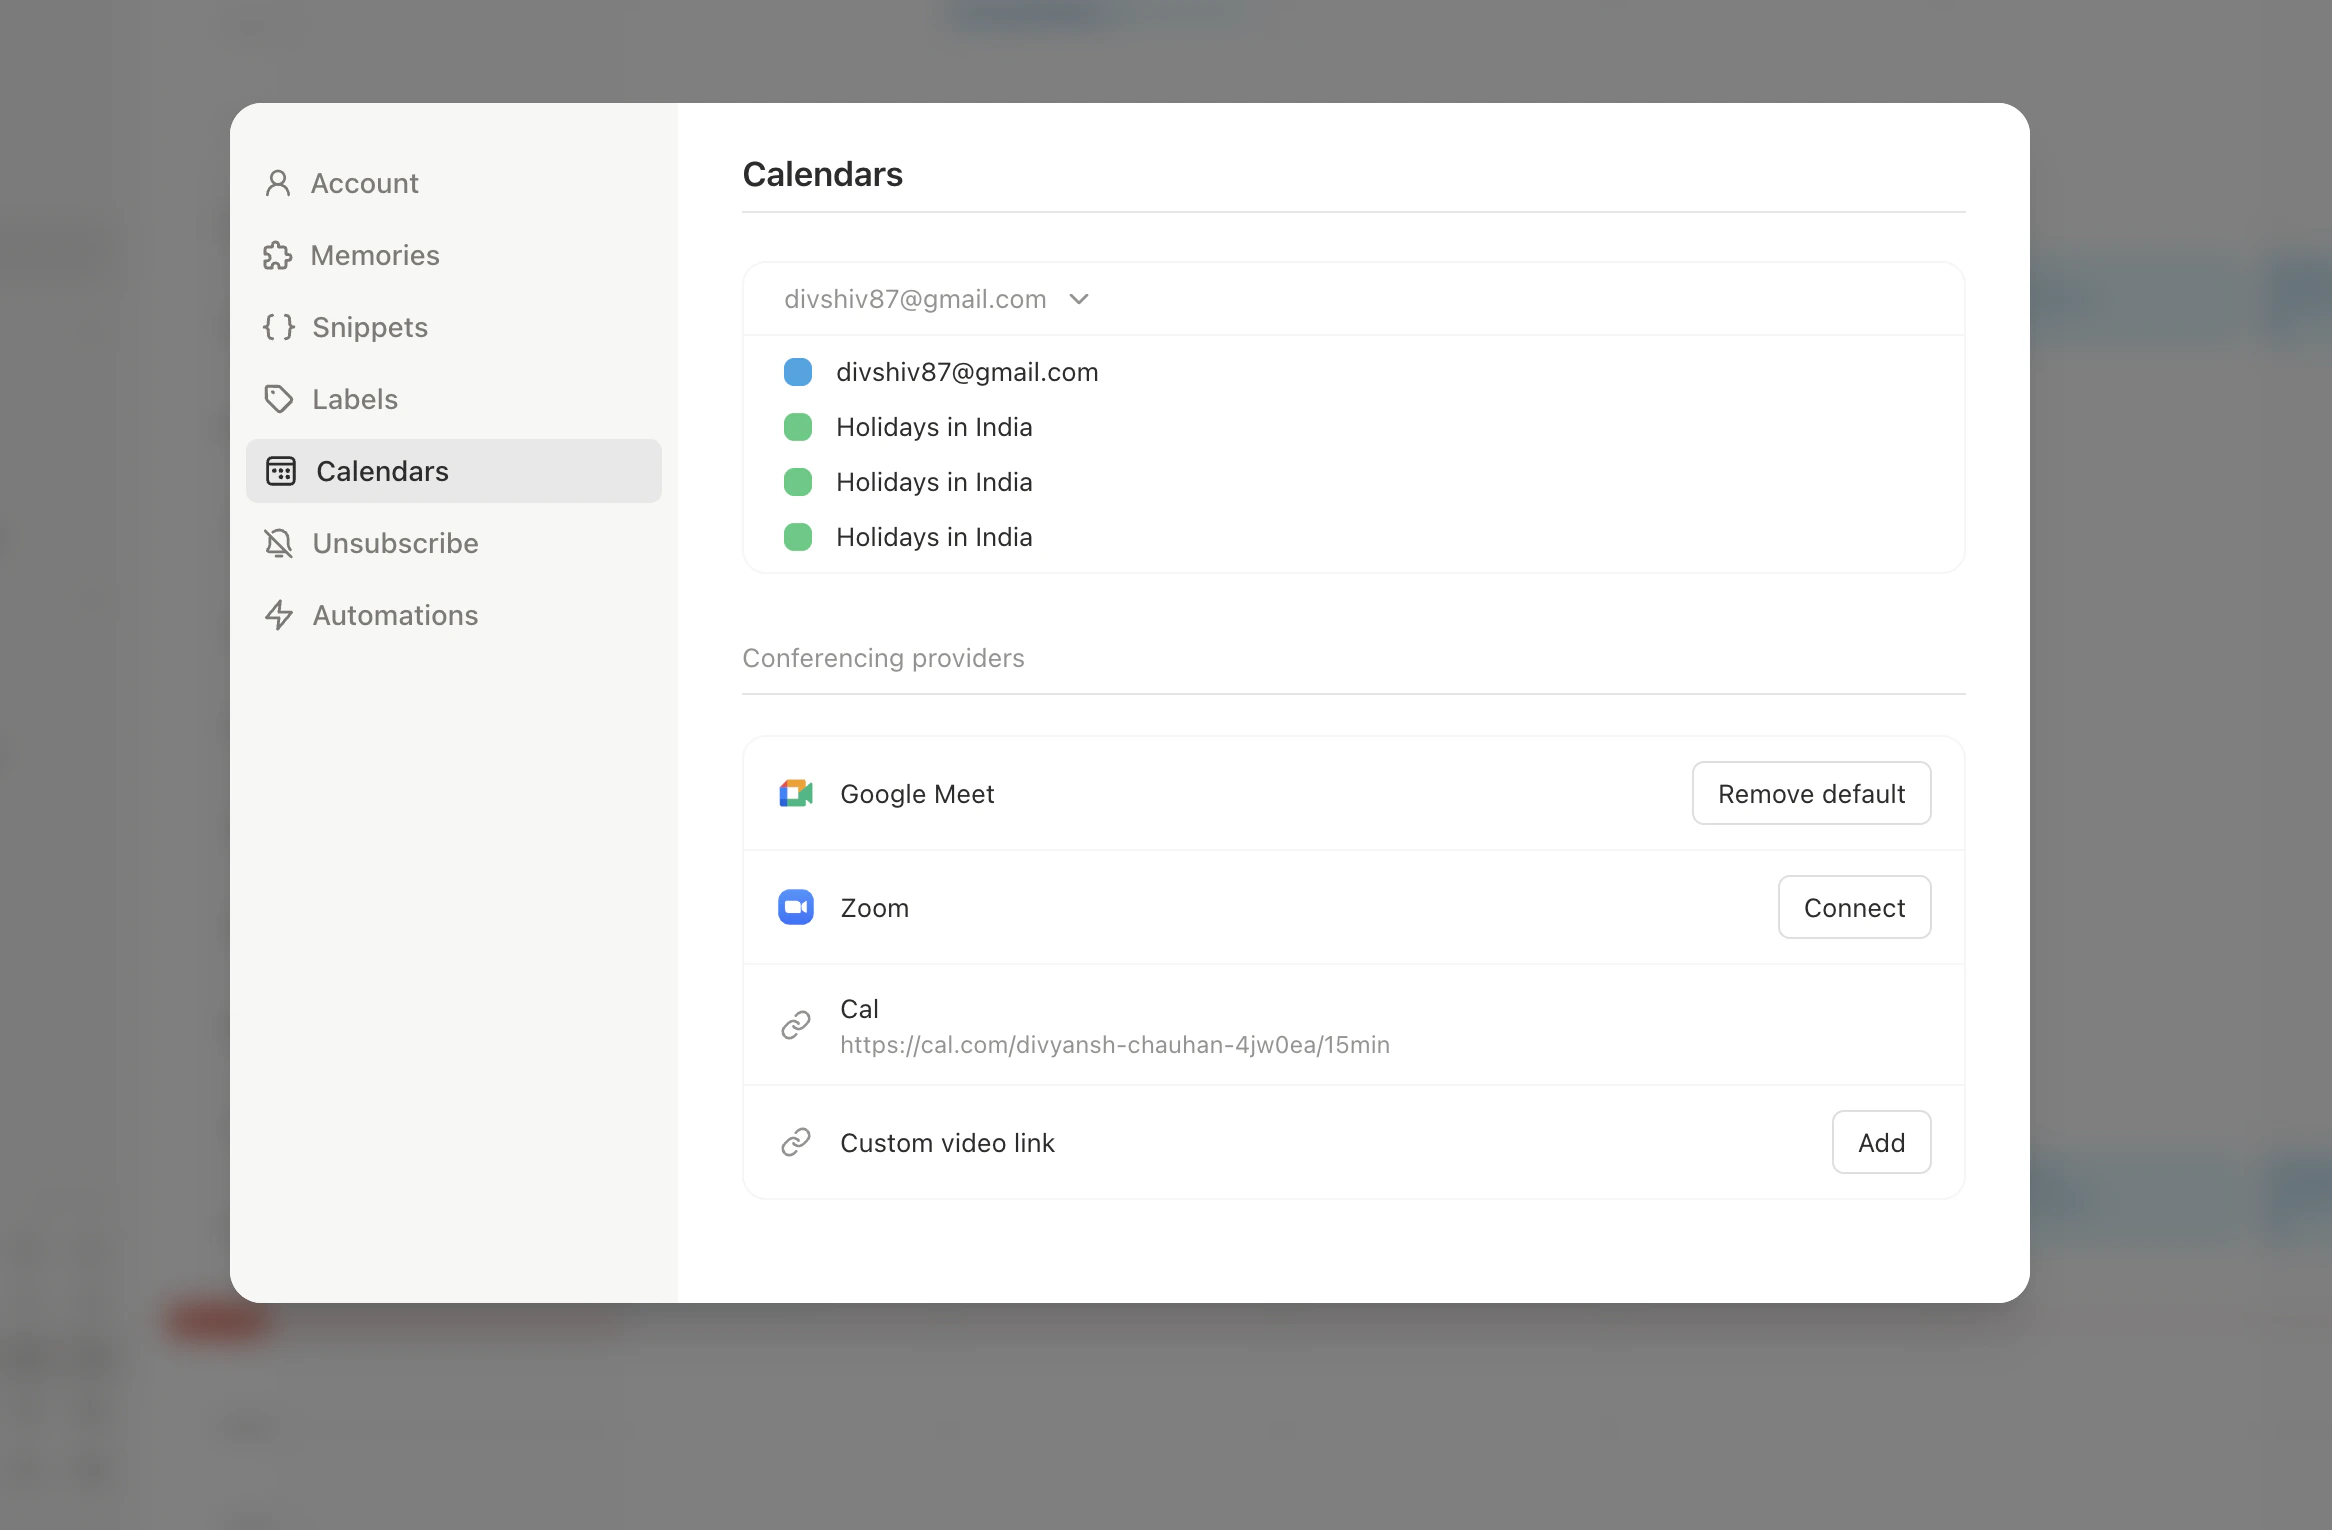Click the Zoom camera logo icon
The image size is (2332, 1530).
[796, 908]
